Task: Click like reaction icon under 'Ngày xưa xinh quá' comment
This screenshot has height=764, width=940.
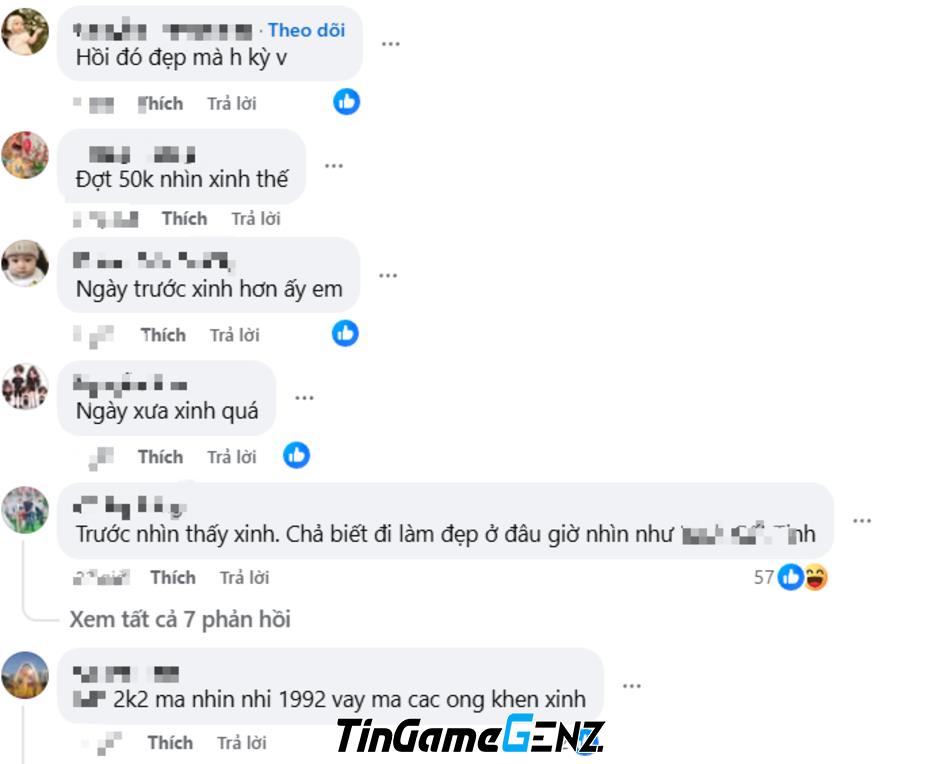Action: [297, 456]
